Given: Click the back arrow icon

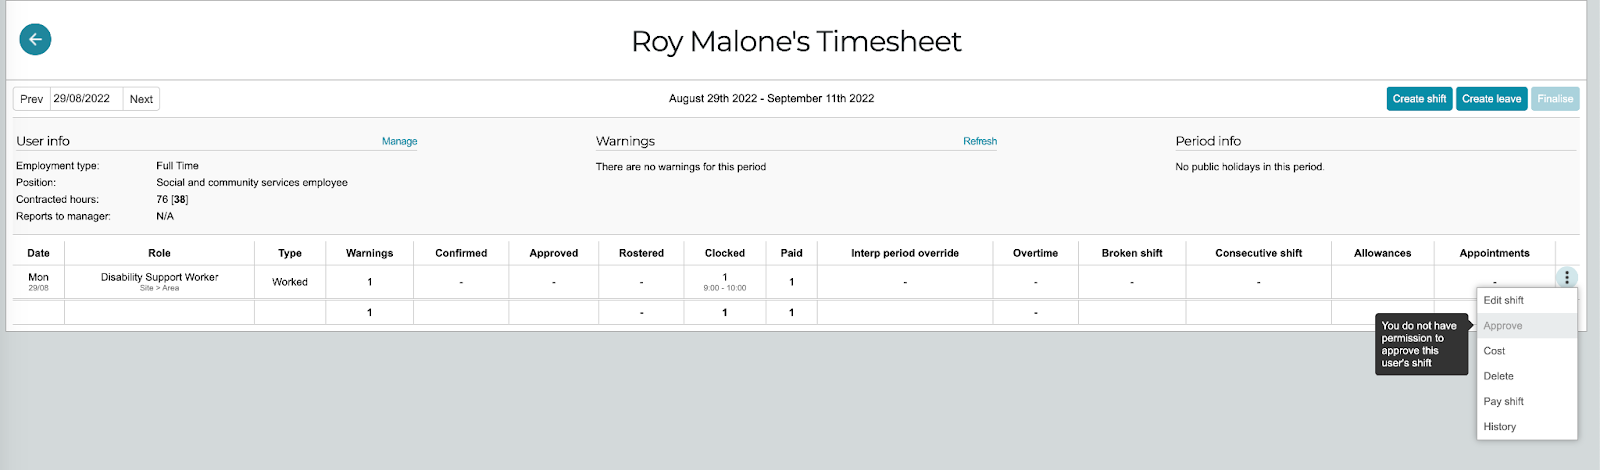Looking at the screenshot, I should [35, 39].
